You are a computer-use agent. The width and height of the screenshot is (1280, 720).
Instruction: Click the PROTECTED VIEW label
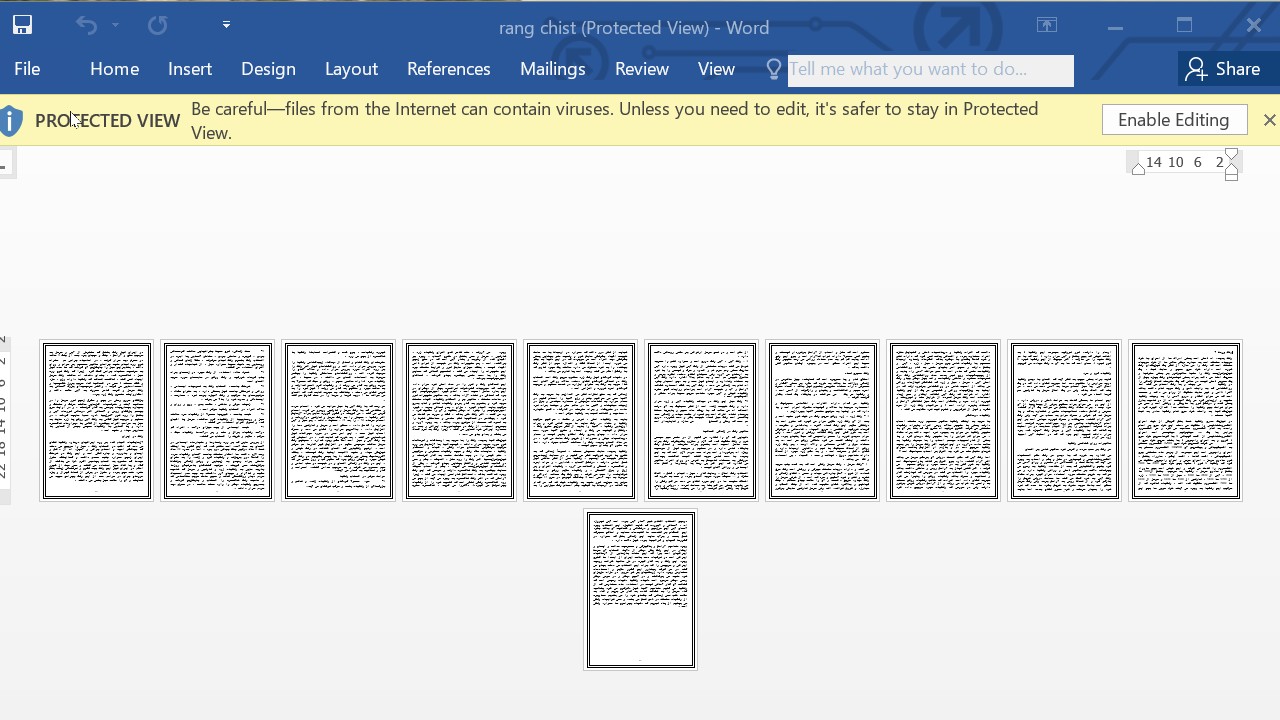point(107,120)
